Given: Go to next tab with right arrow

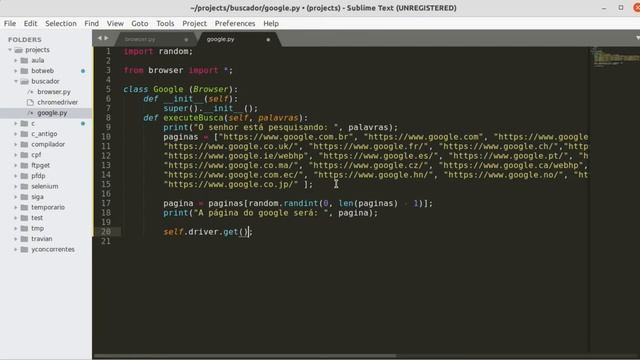Looking at the screenshot, I should click(107, 38).
